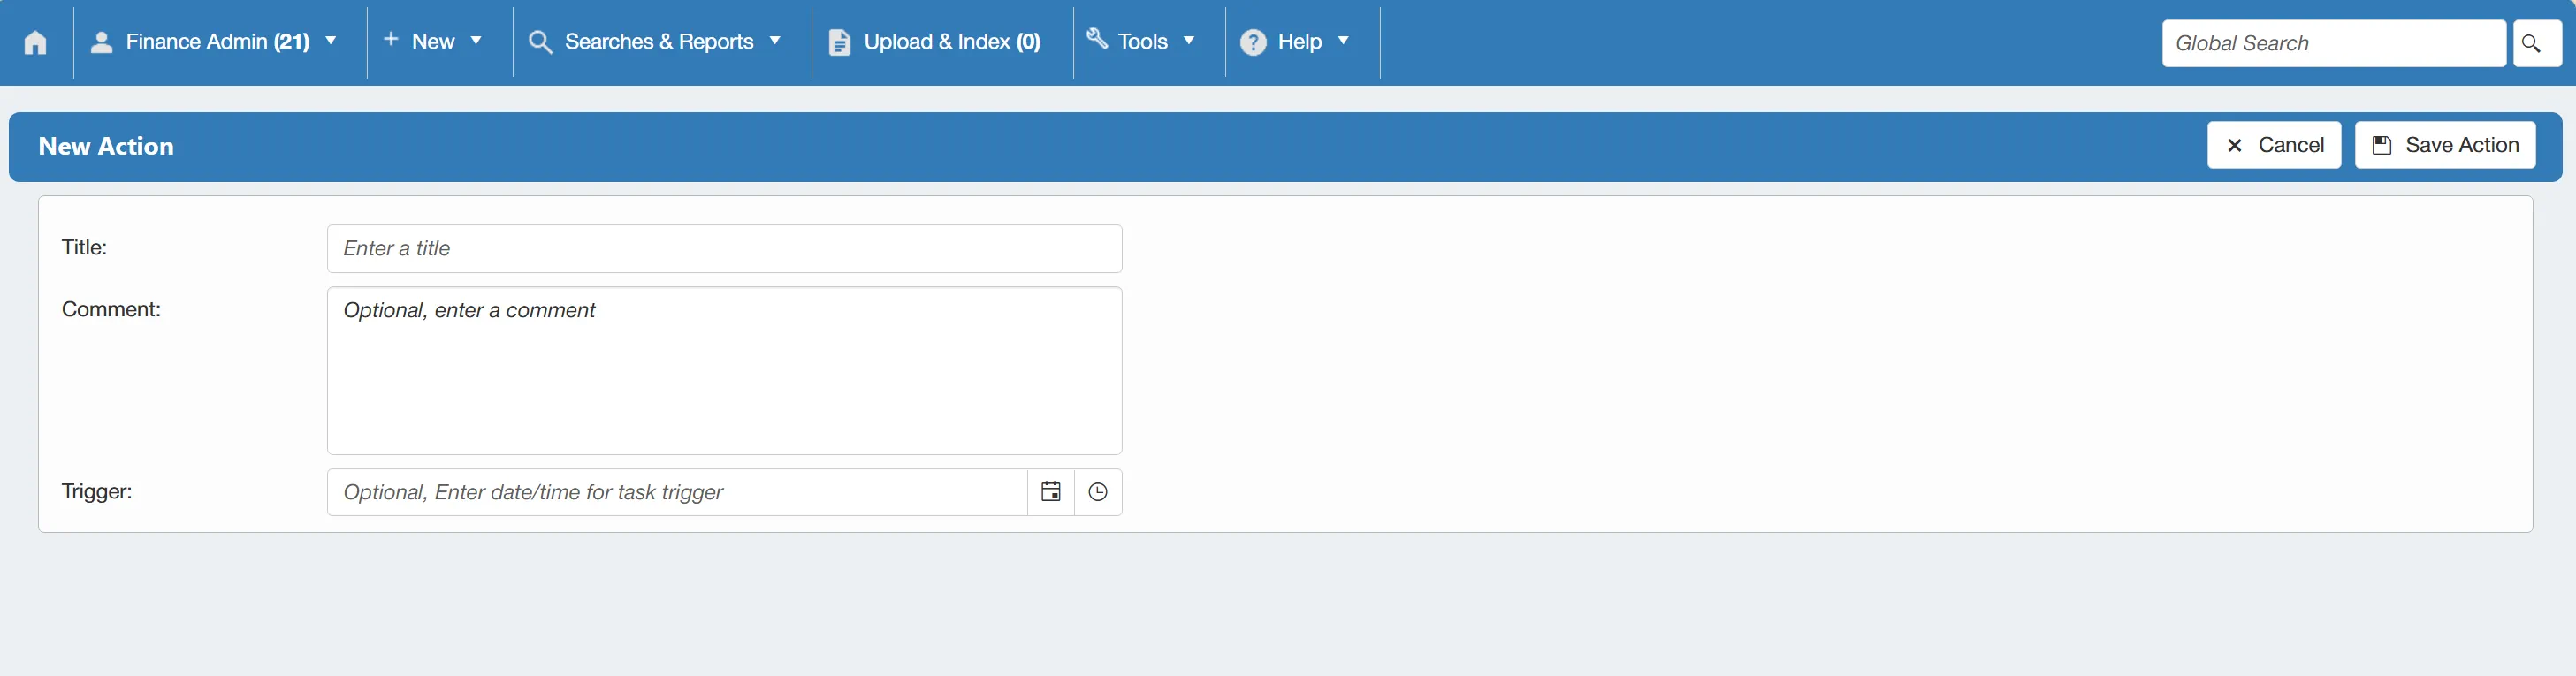This screenshot has height=676, width=2576.
Task: Focus the Trigger date/time field
Action: (x=677, y=492)
